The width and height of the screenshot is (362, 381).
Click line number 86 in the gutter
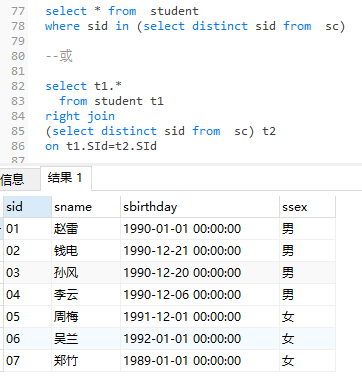(x=18, y=146)
